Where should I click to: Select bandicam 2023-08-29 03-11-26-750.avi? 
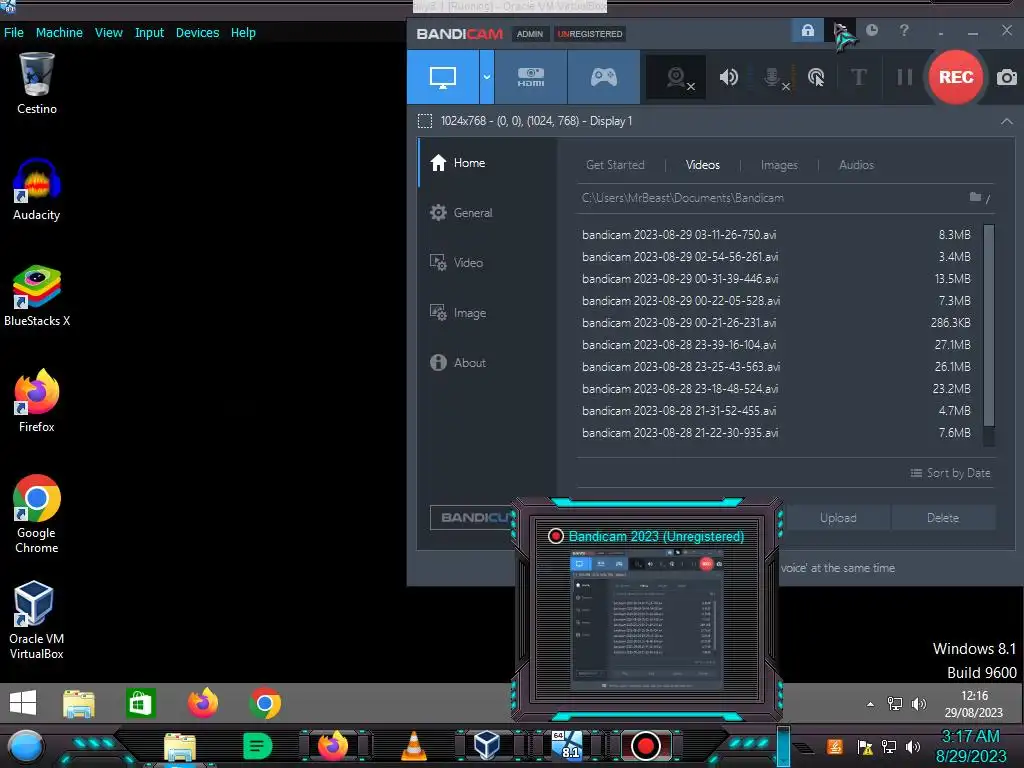tap(776, 234)
